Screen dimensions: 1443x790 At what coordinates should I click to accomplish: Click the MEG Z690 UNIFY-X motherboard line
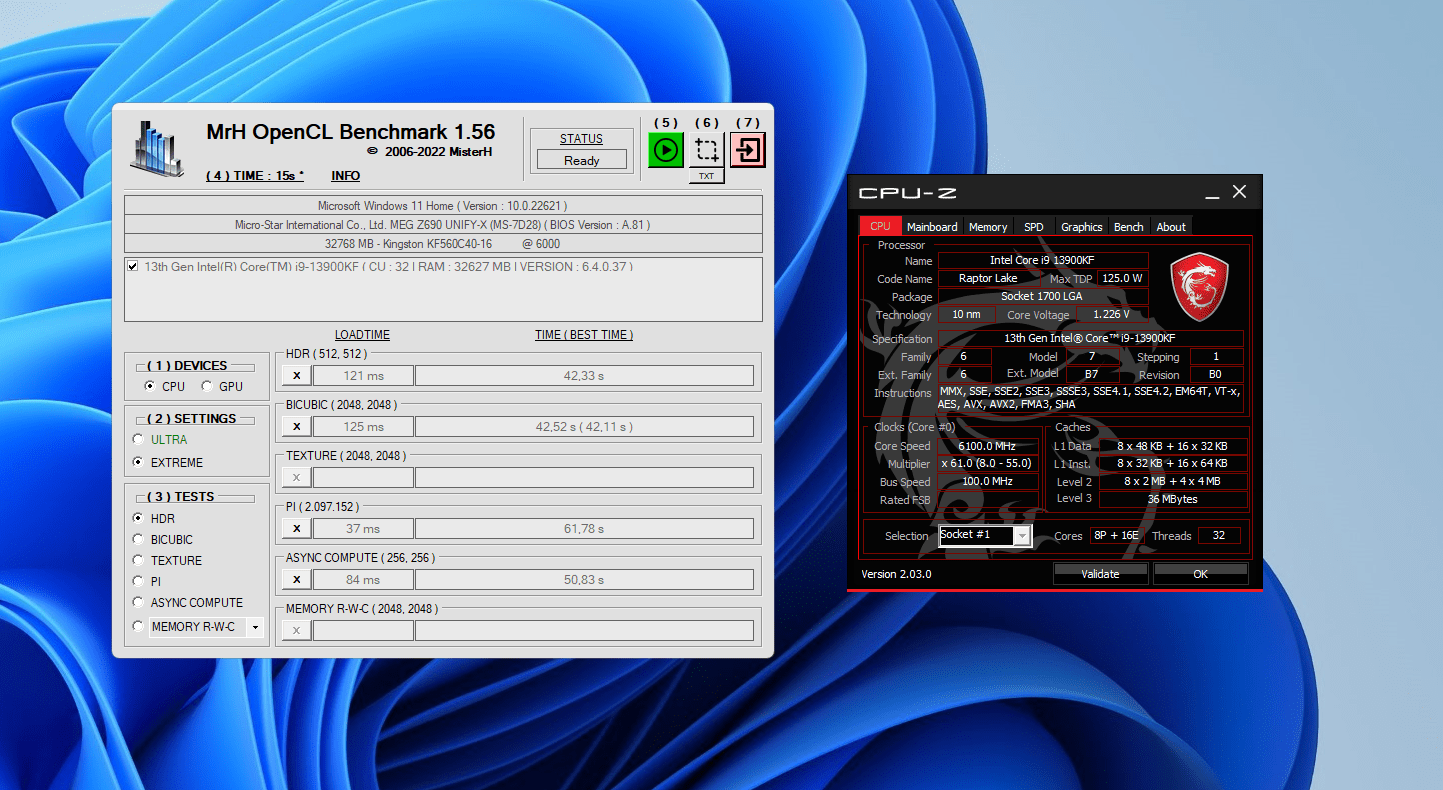(442, 224)
